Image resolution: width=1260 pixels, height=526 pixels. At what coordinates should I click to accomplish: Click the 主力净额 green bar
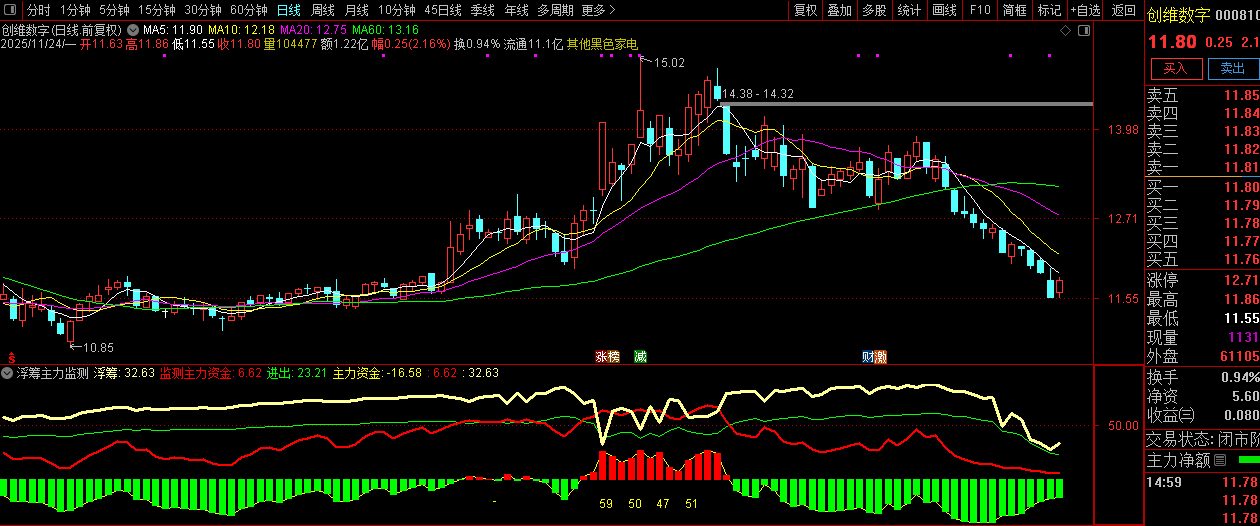click(x=1247, y=461)
